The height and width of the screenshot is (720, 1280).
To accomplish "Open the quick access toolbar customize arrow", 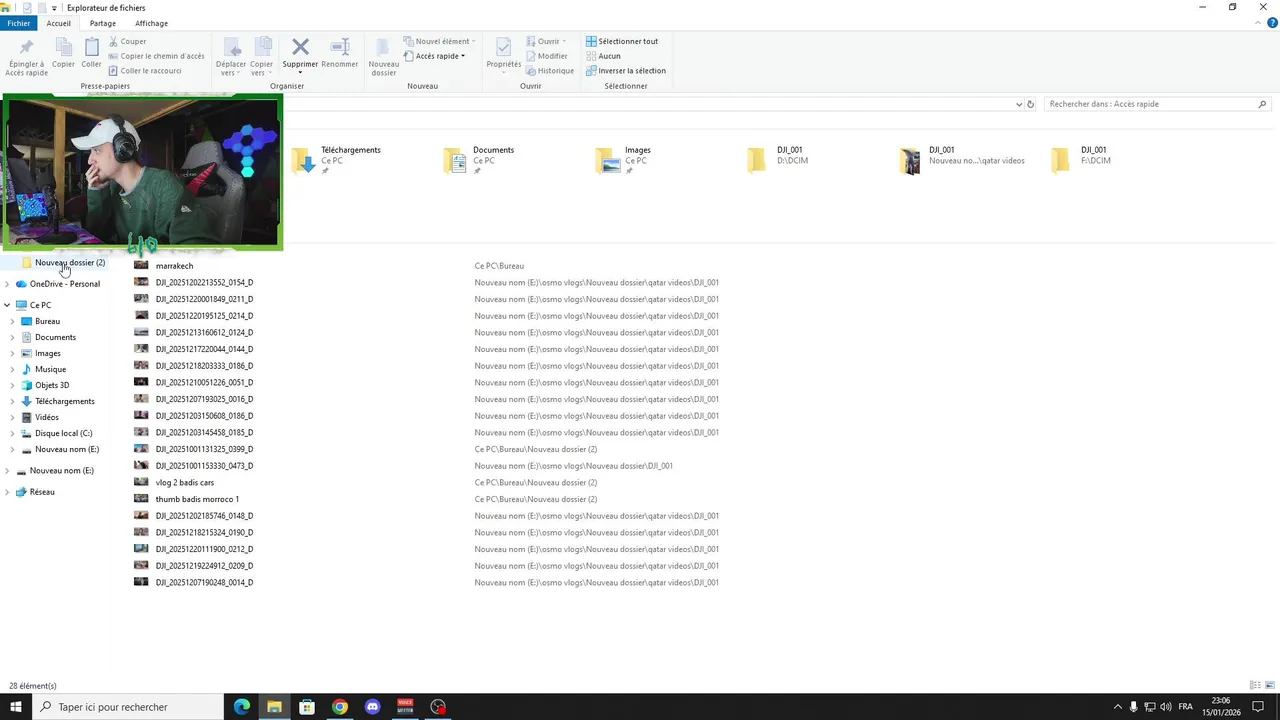I will click(x=54, y=8).
